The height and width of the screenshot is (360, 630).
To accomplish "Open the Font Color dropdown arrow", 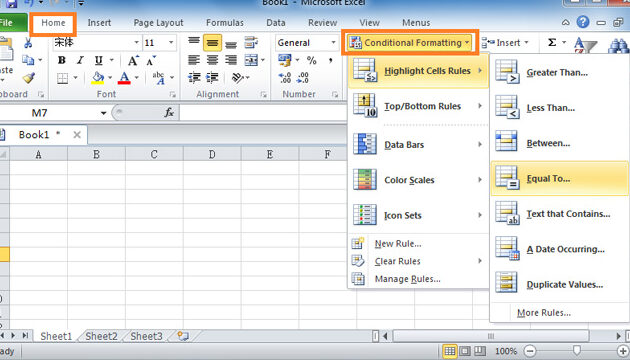I will click(x=137, y=78).
